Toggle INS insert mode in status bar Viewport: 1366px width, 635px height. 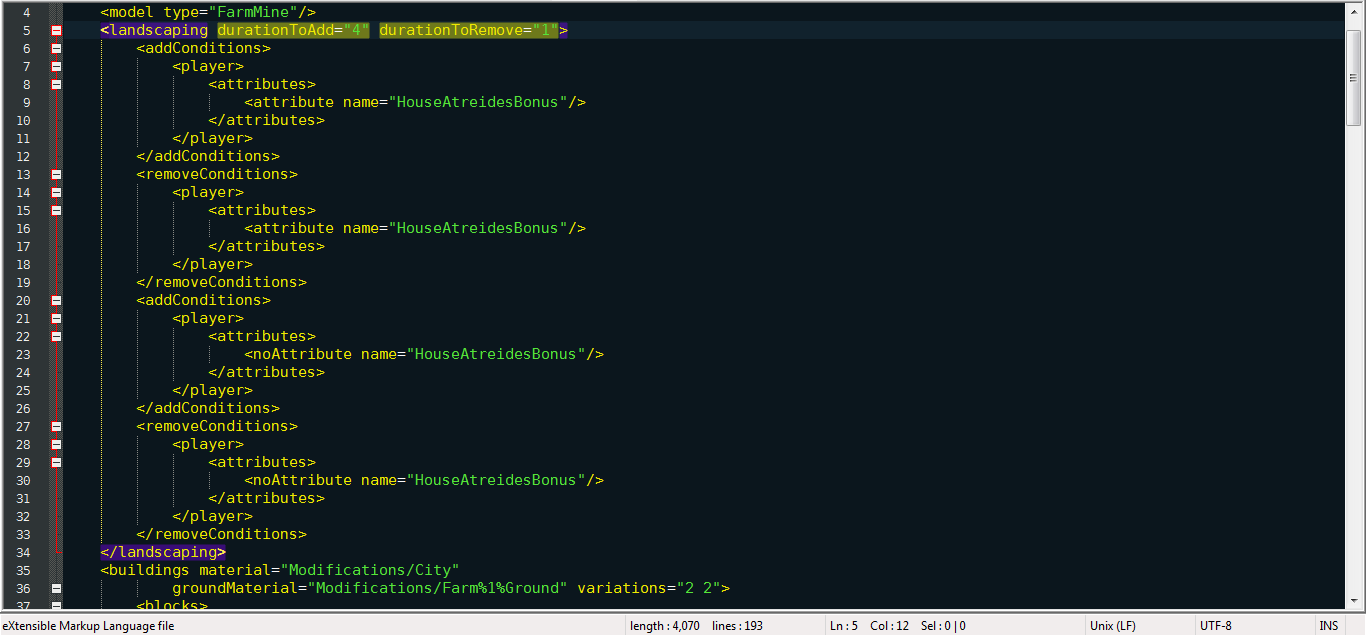[1328, 626]
